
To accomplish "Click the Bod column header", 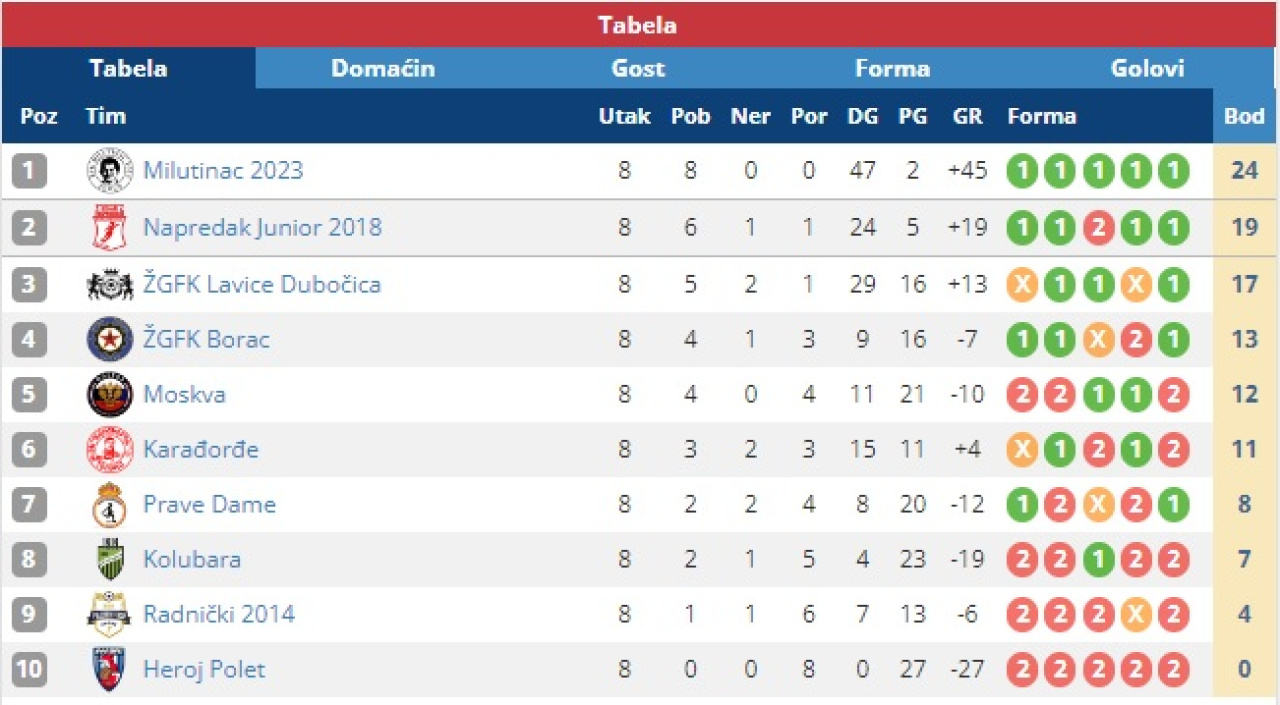I will [1244, 116].
